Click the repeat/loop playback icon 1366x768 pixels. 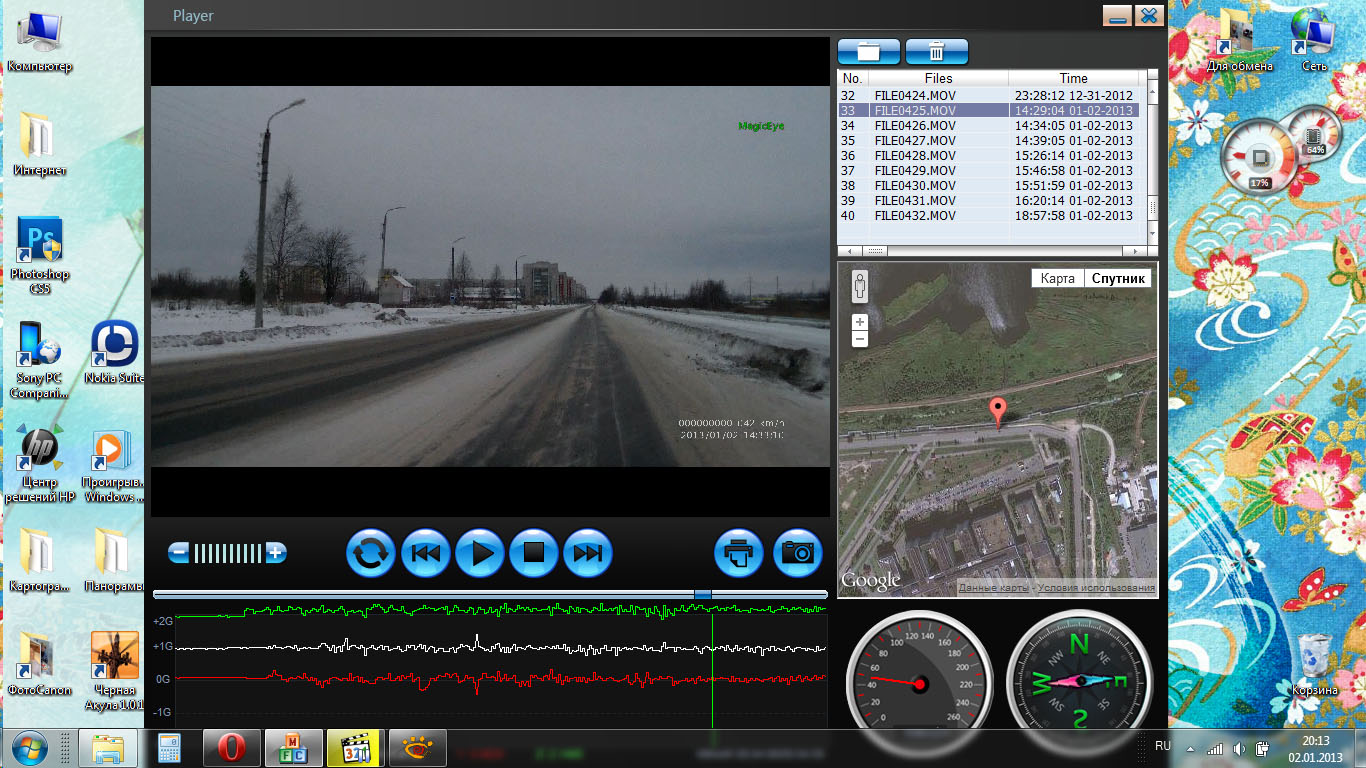point(371,553)
